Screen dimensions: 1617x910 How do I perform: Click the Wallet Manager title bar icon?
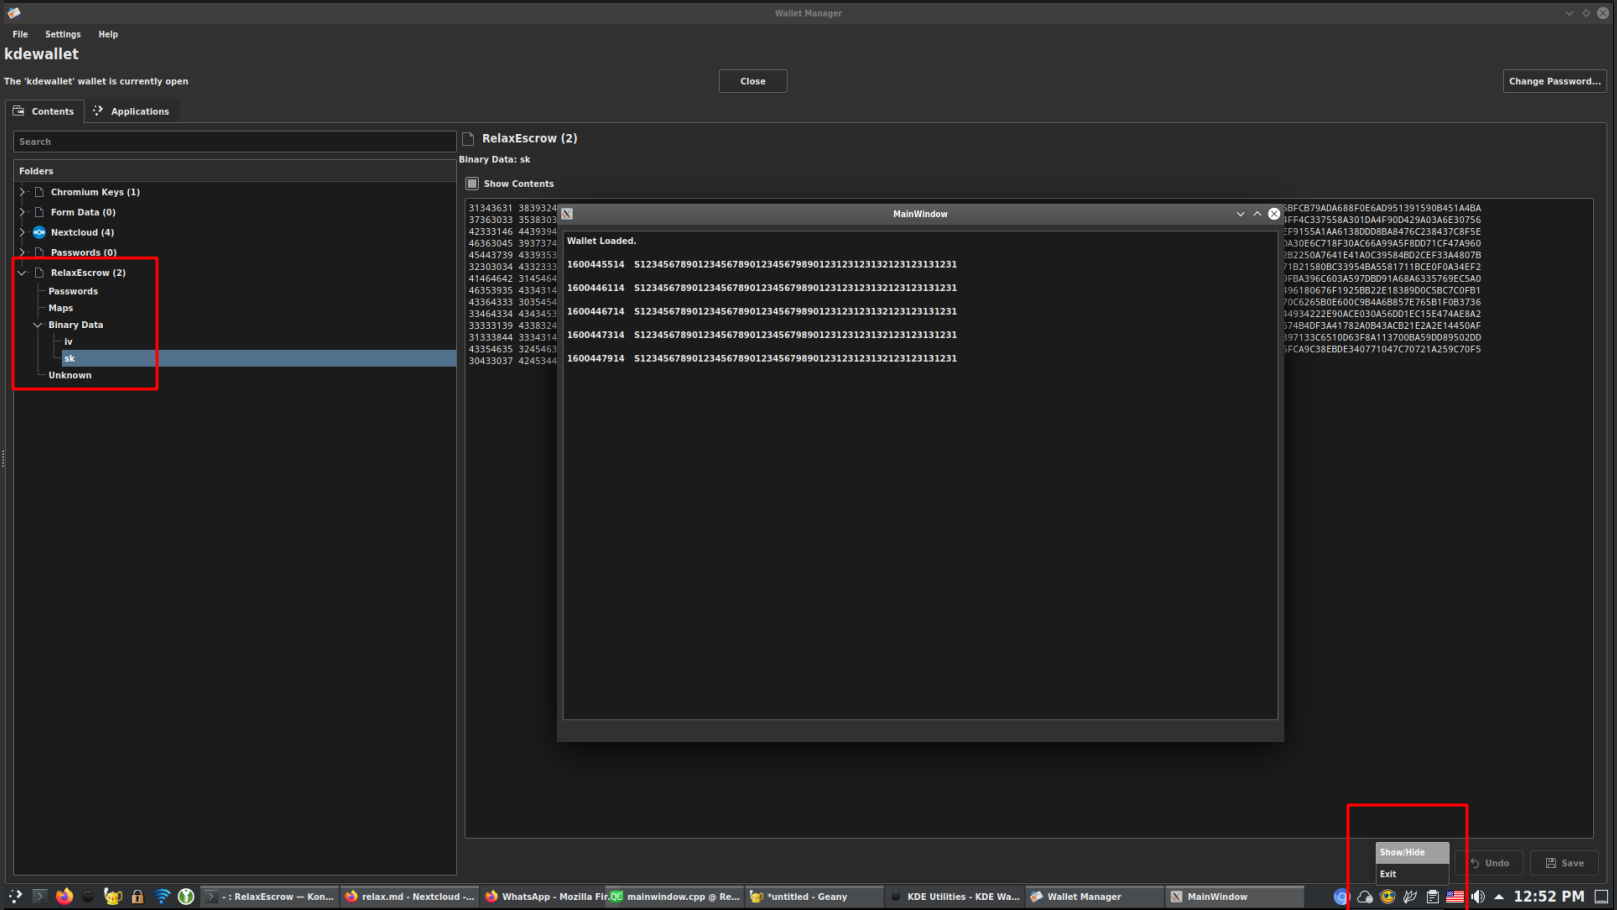(x=14, y=13)
